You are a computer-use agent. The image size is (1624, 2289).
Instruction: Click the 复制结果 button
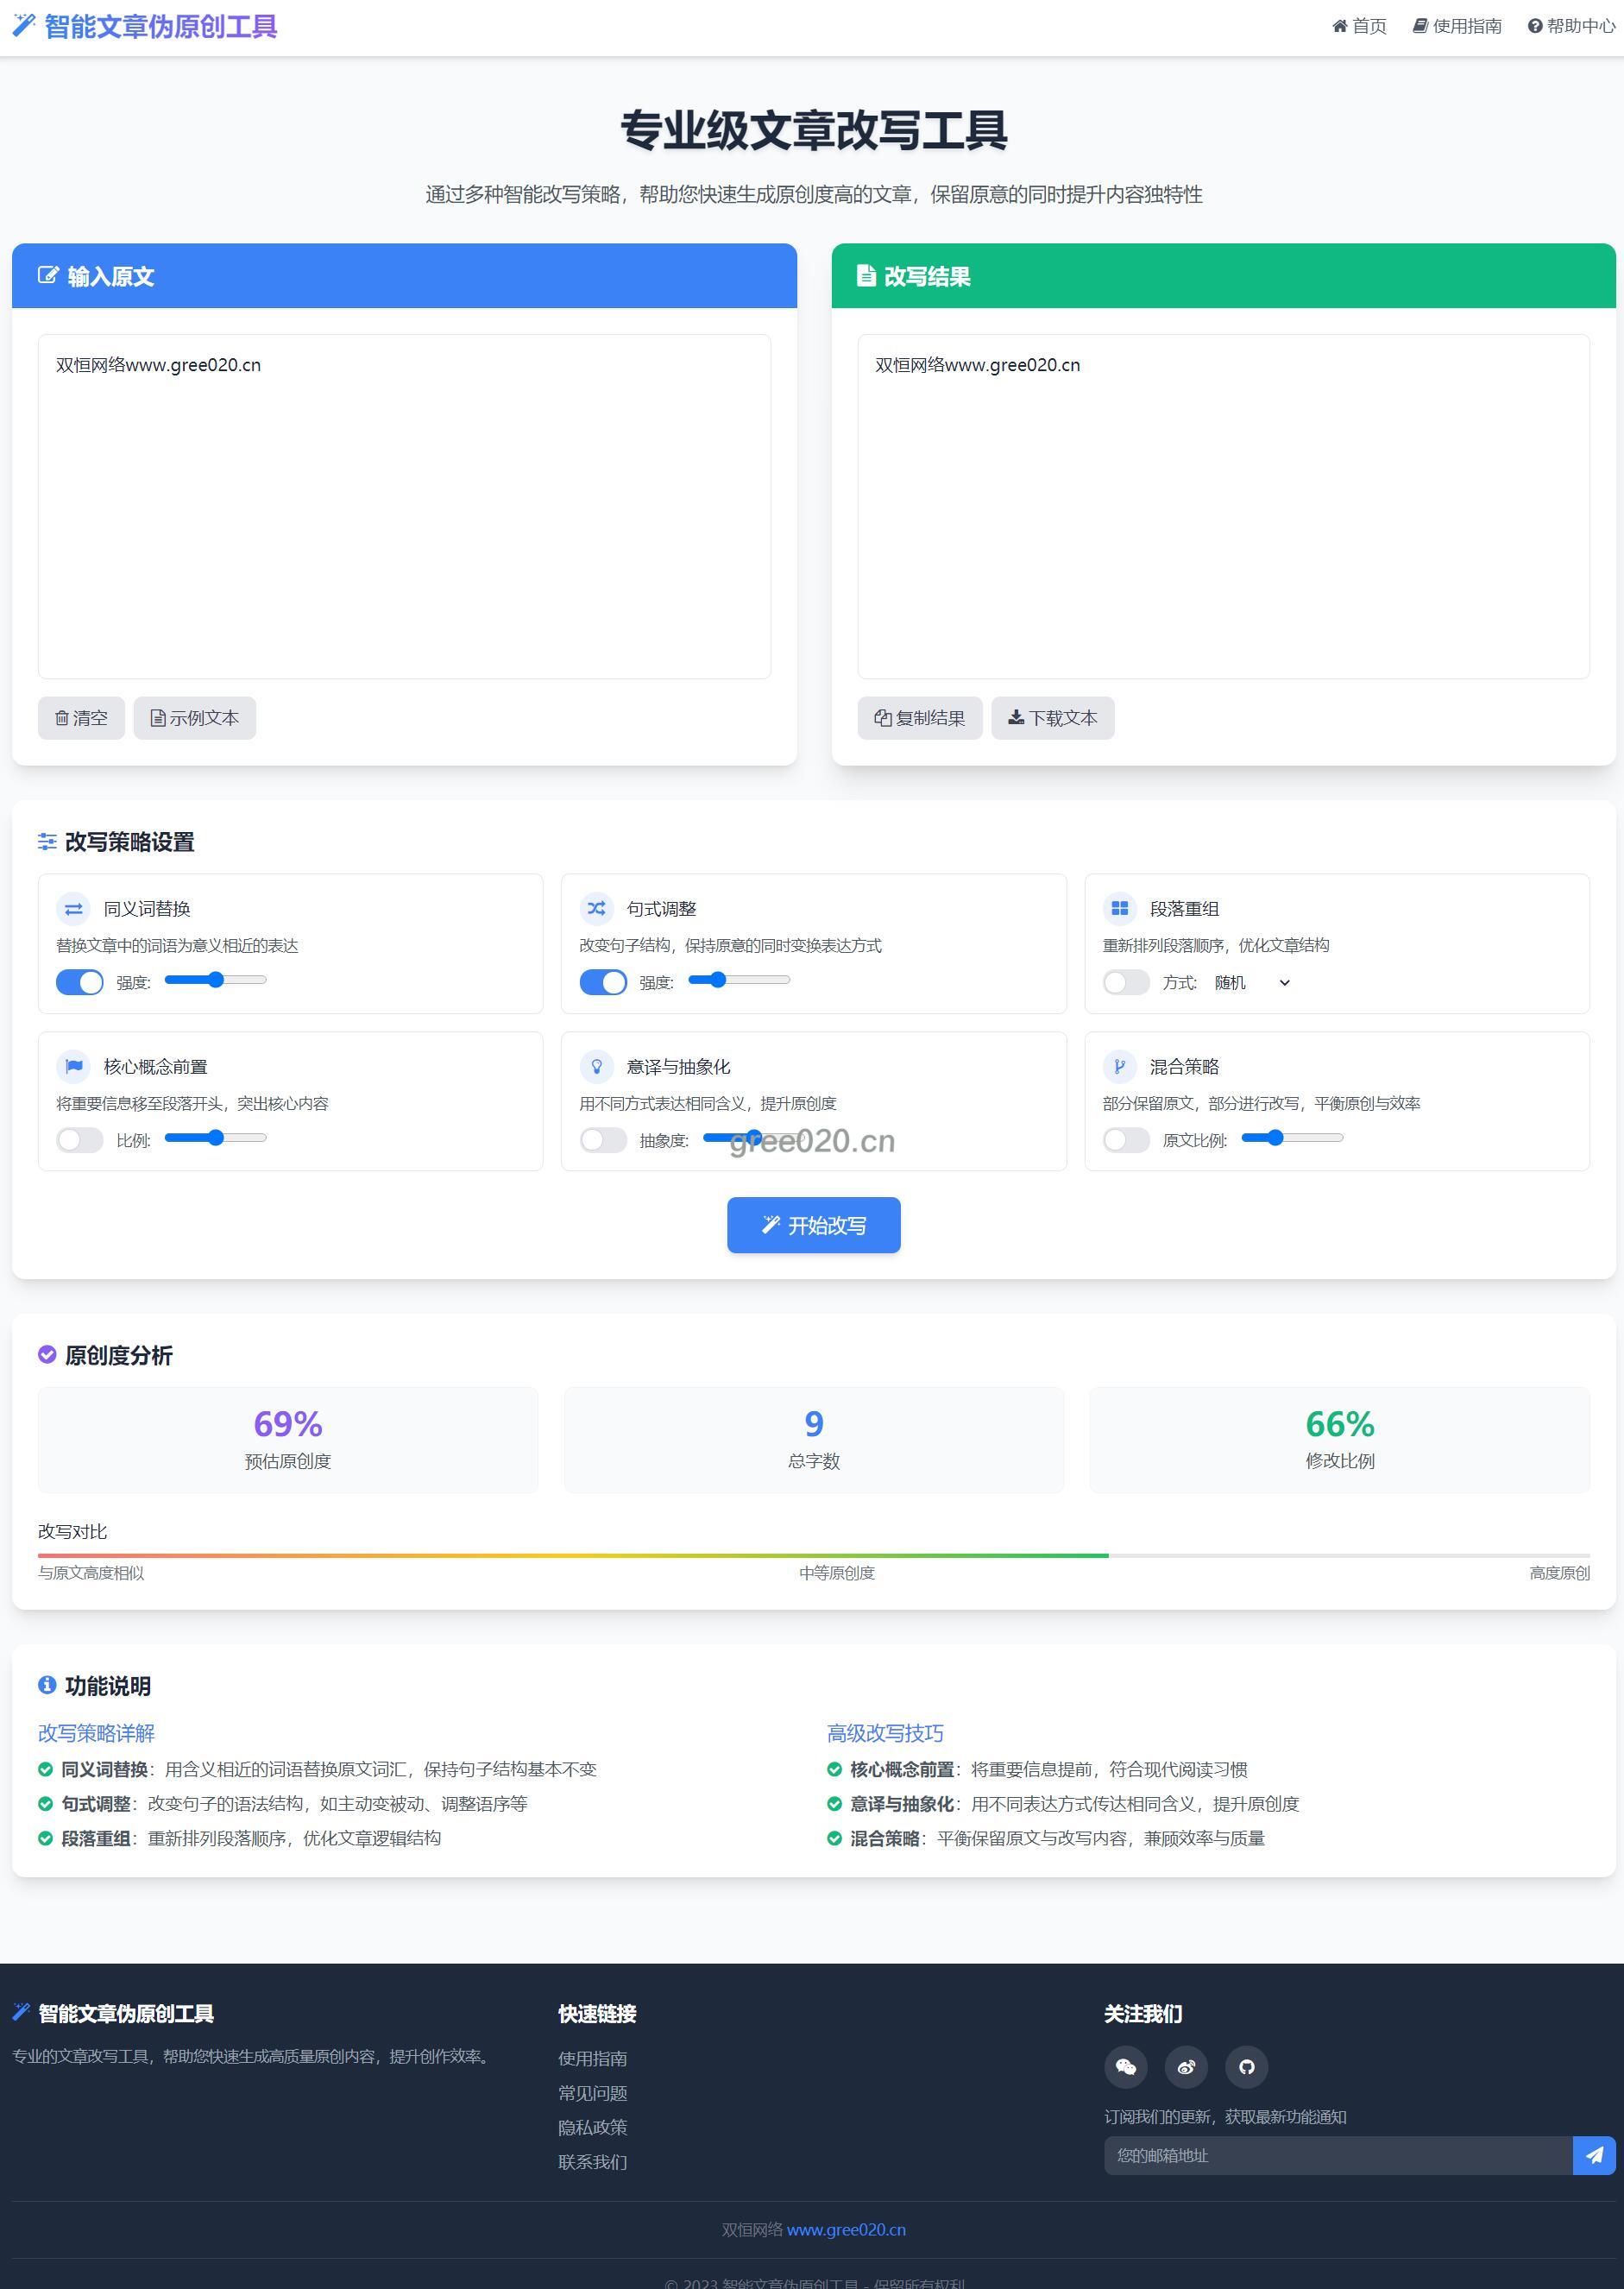pos(919,718)
